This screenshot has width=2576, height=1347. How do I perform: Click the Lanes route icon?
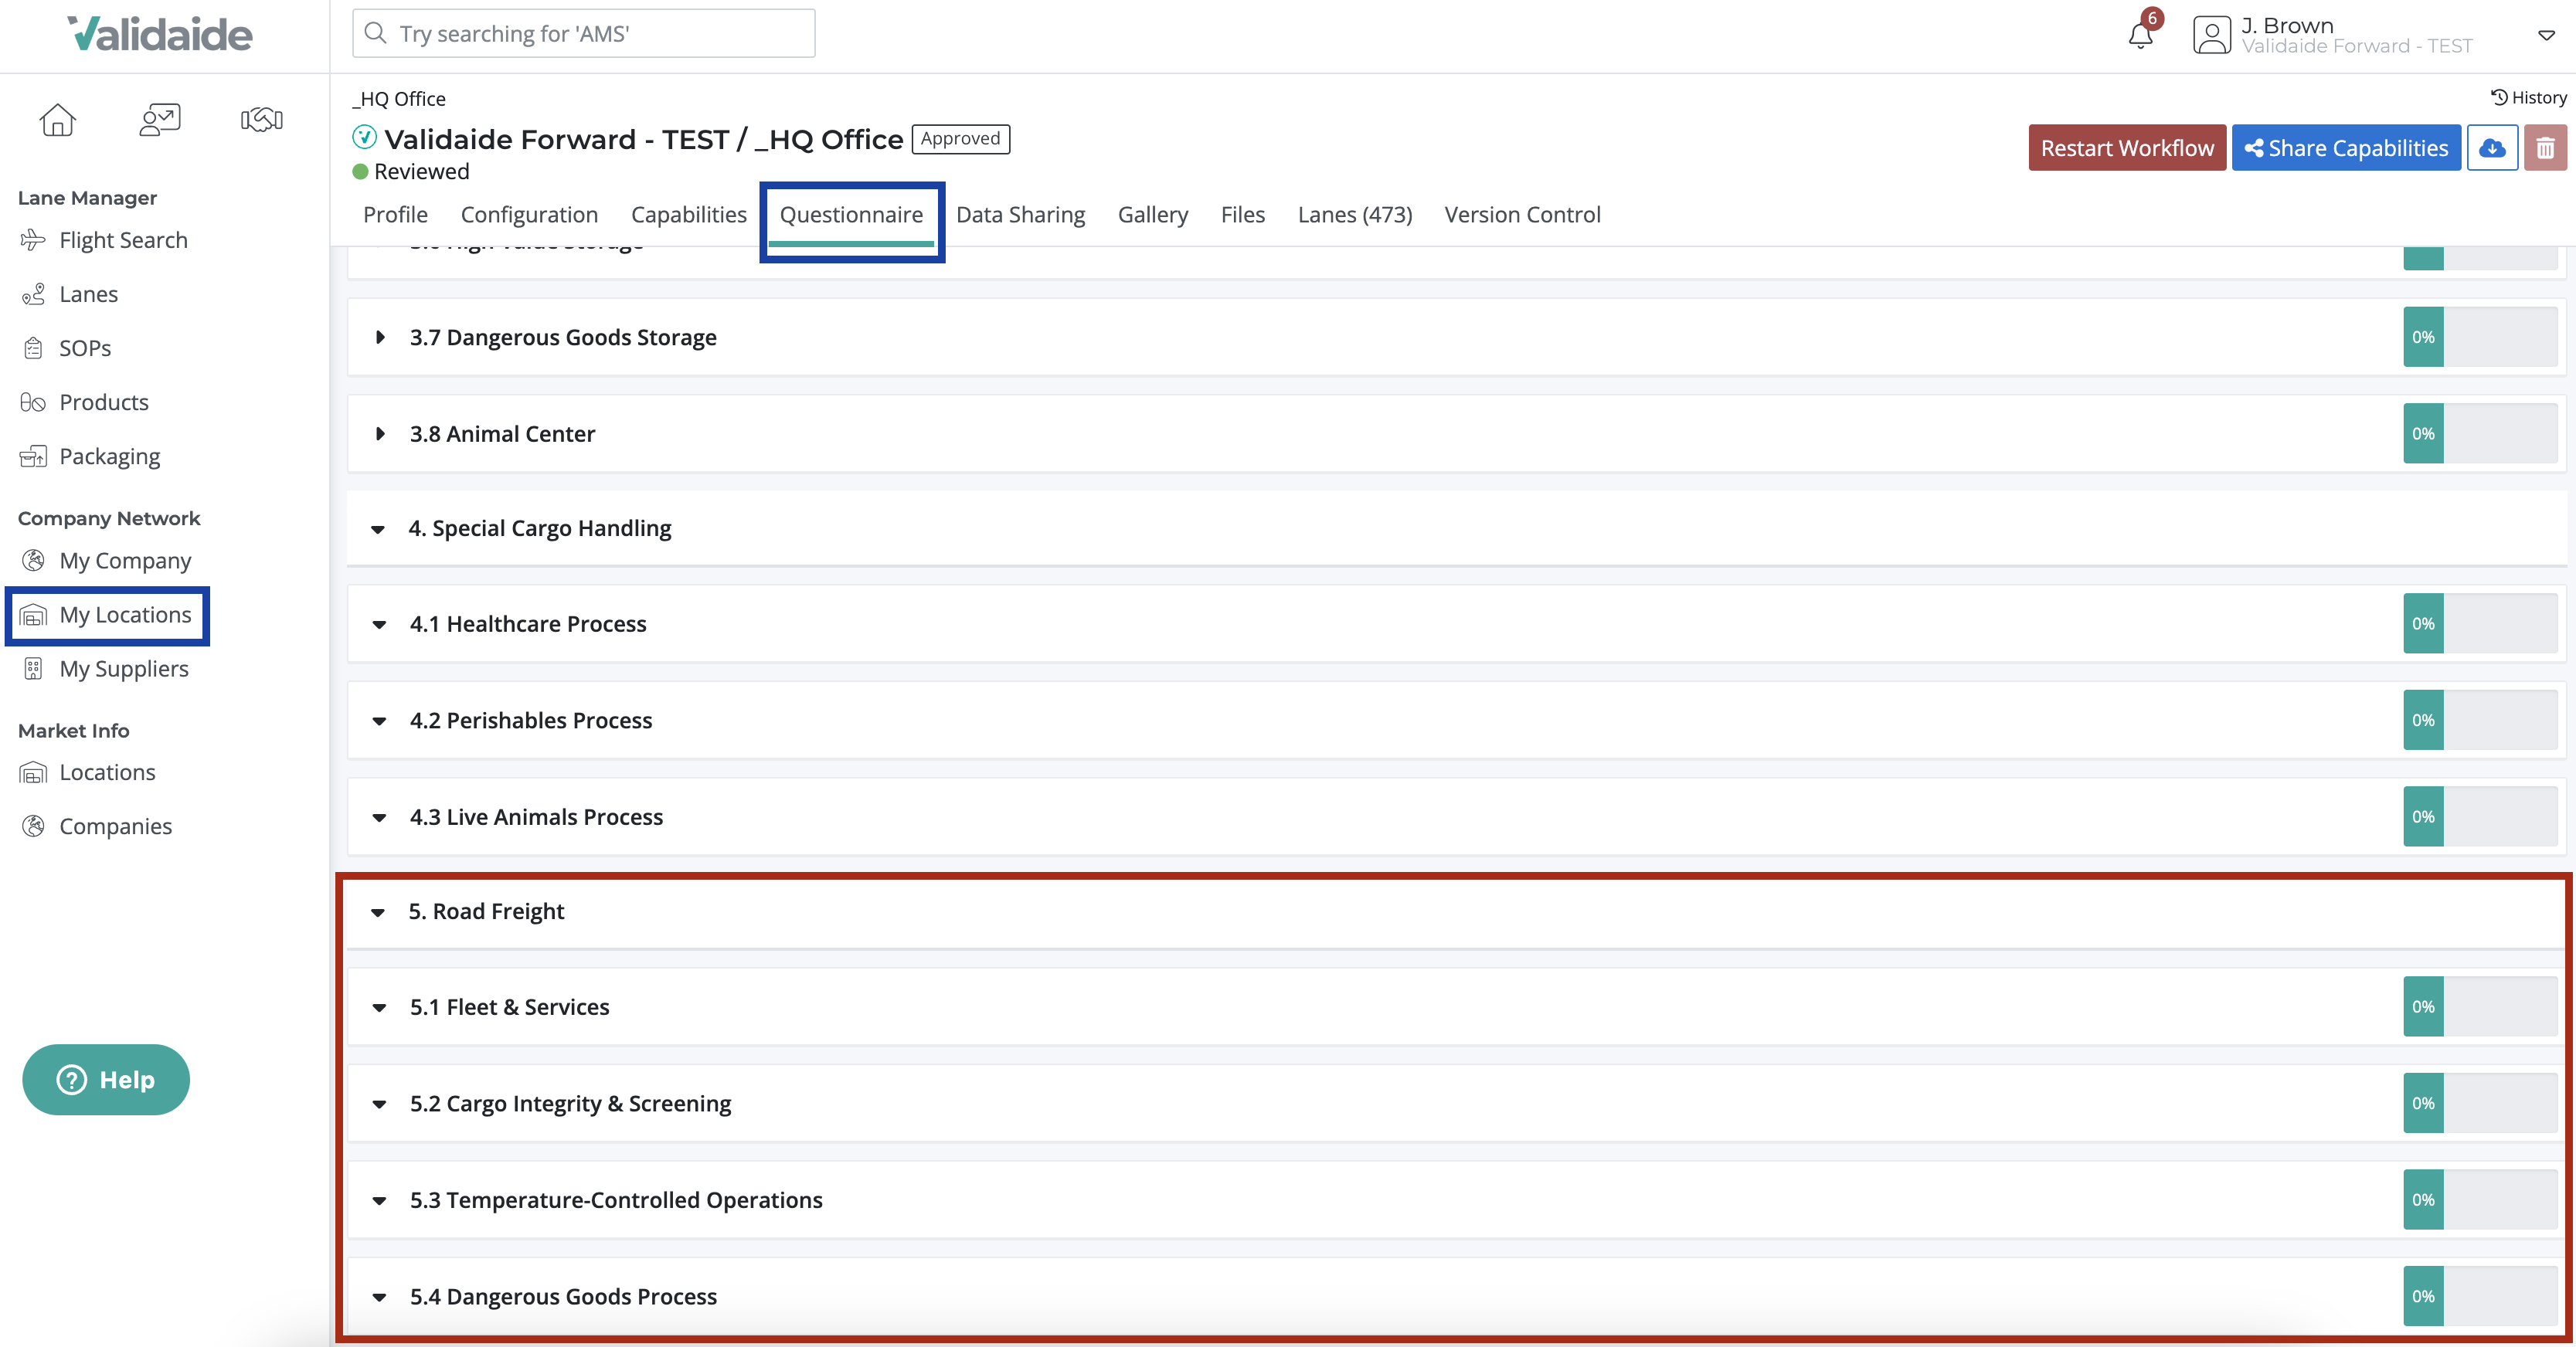[x=33, y=294]
